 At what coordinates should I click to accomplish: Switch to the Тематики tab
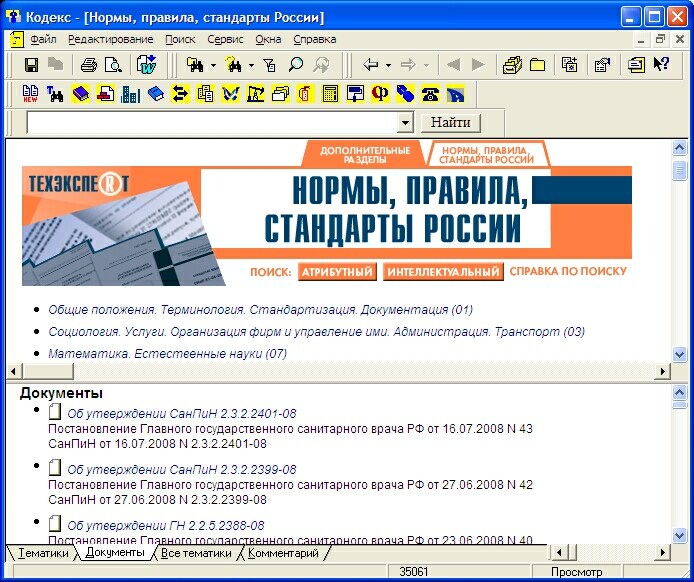tap(43, 553)
